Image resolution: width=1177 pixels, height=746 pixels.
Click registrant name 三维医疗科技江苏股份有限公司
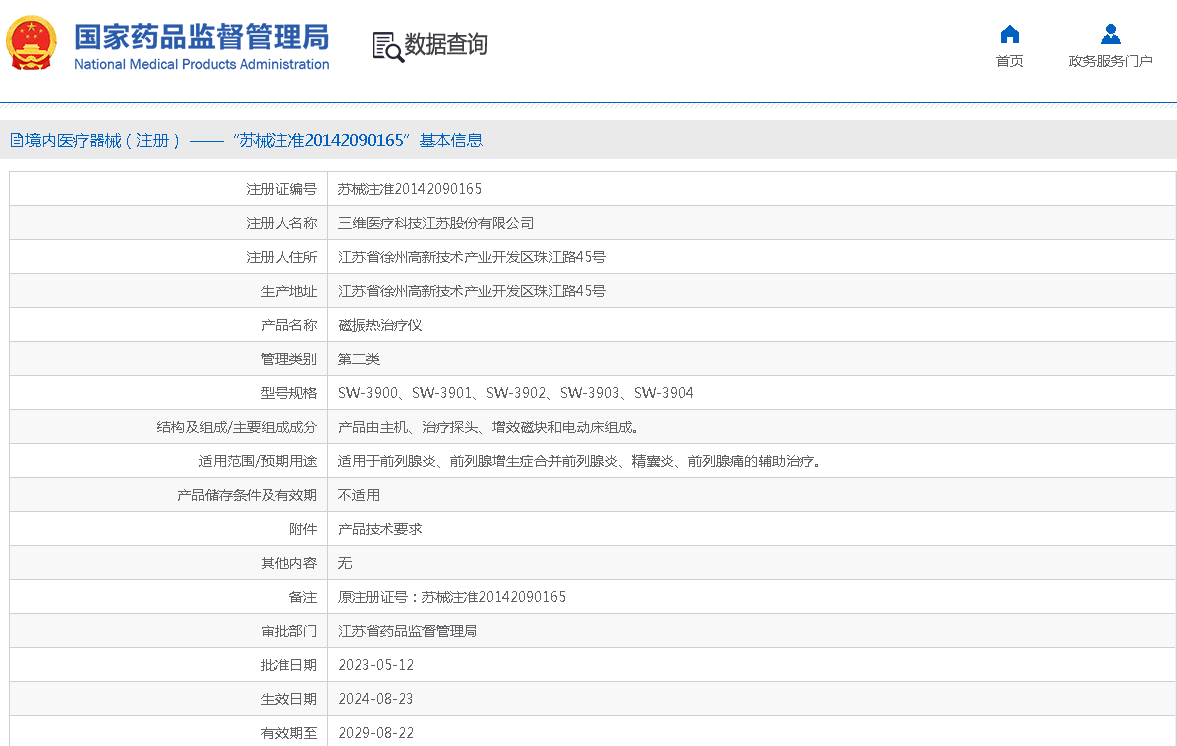(436, 223)
